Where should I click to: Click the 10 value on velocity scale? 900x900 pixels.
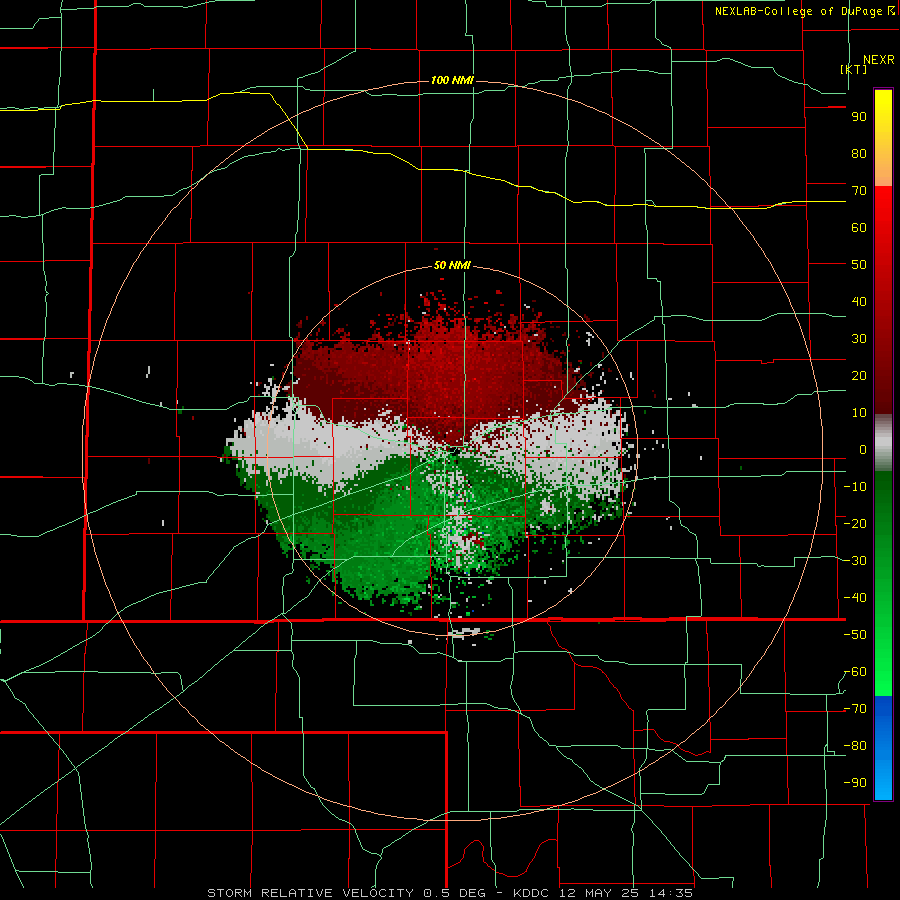point(859,413)
